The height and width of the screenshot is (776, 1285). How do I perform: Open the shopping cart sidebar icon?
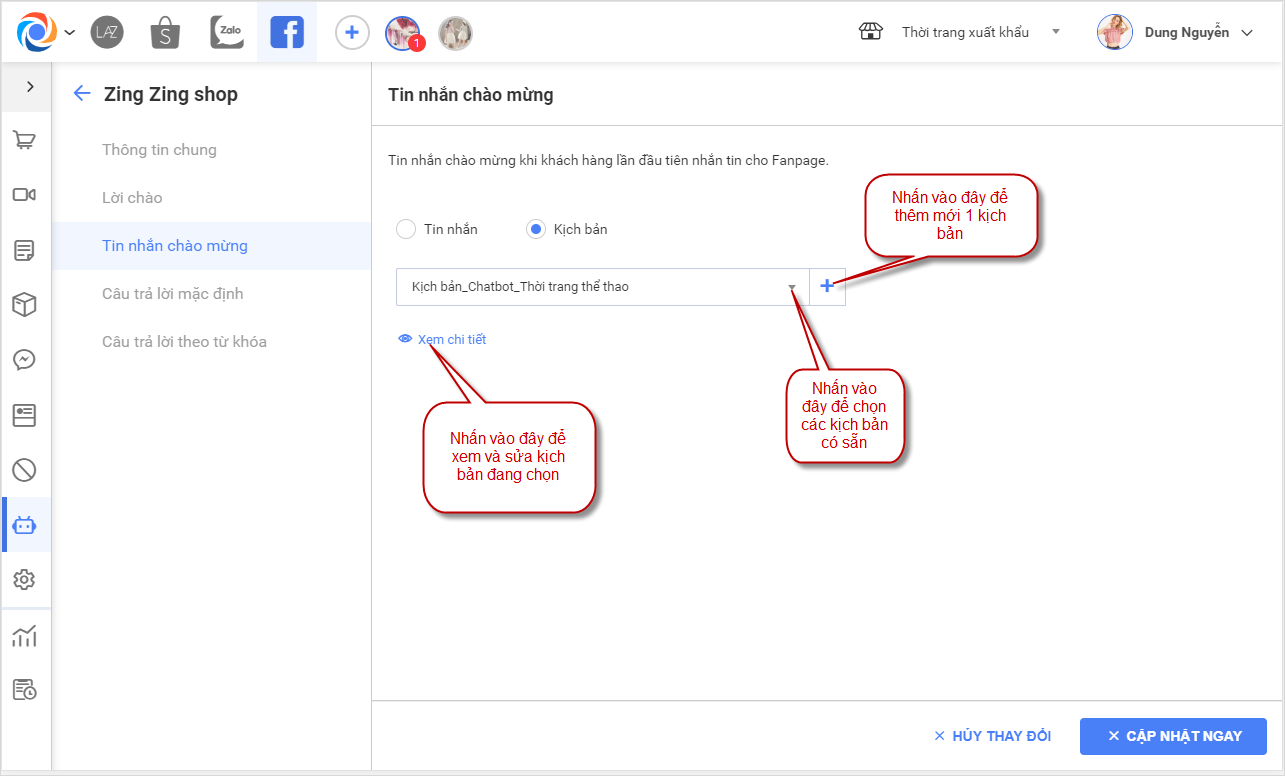(x=25, y=140)
